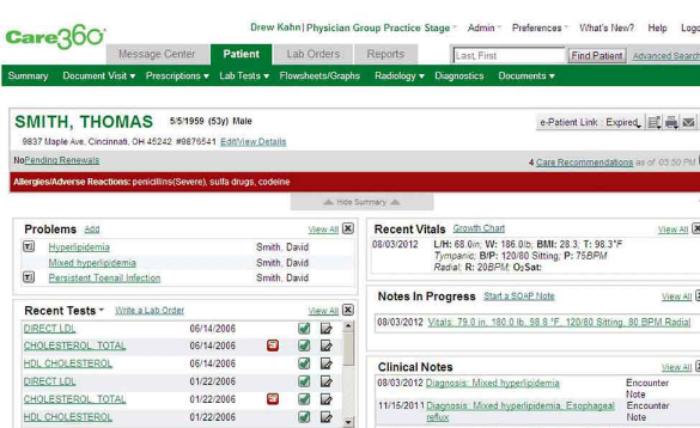700x428 pixels.
Task: Close the Recent Tests panel with its X
Action: click(x=348, y=310)
